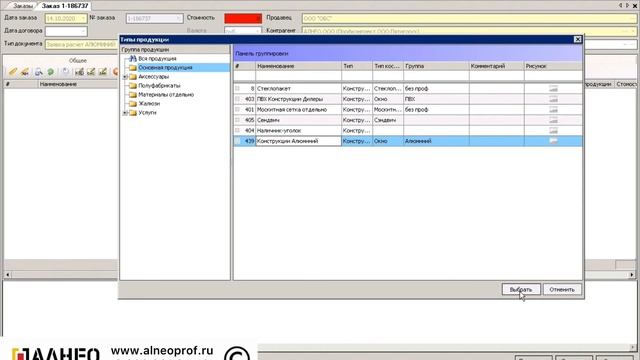Expand the Услуги tree node
The height and width of the screenshot is (360, 640).
125,113
